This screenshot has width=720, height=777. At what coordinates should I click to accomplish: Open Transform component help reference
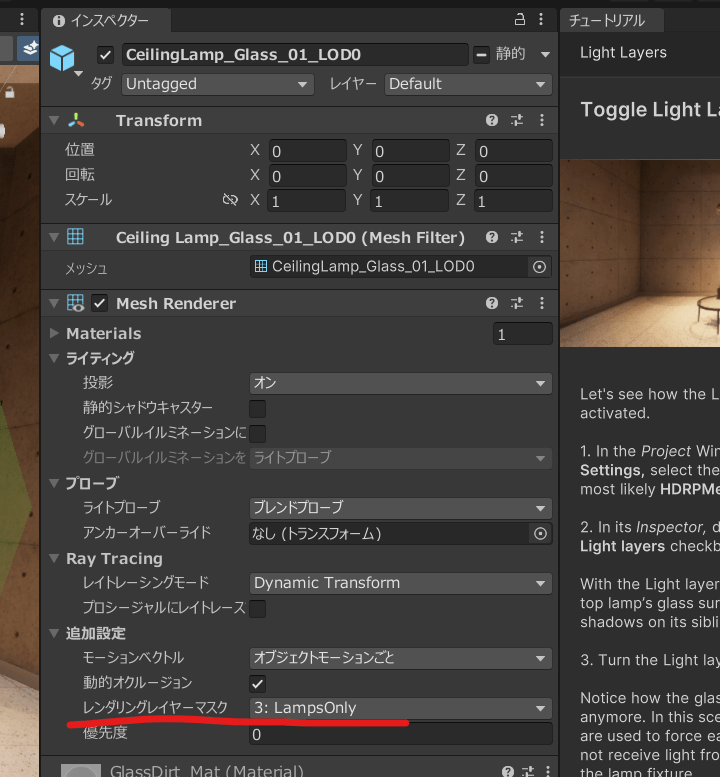(x=492, y=120)
